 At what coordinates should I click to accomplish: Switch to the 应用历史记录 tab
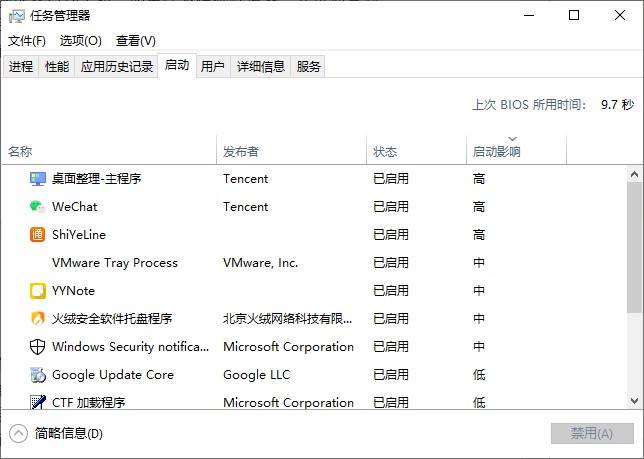pyautogui.click(x=117, y=67)
